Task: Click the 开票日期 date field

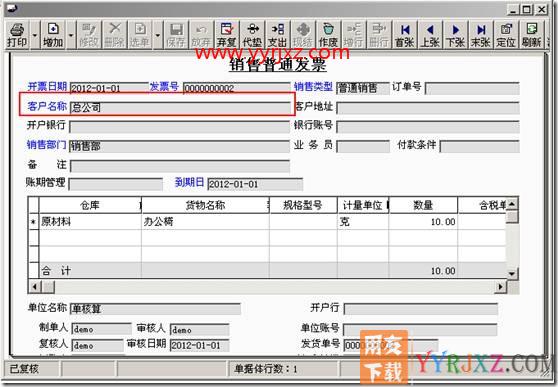Action: click(109, 88)
